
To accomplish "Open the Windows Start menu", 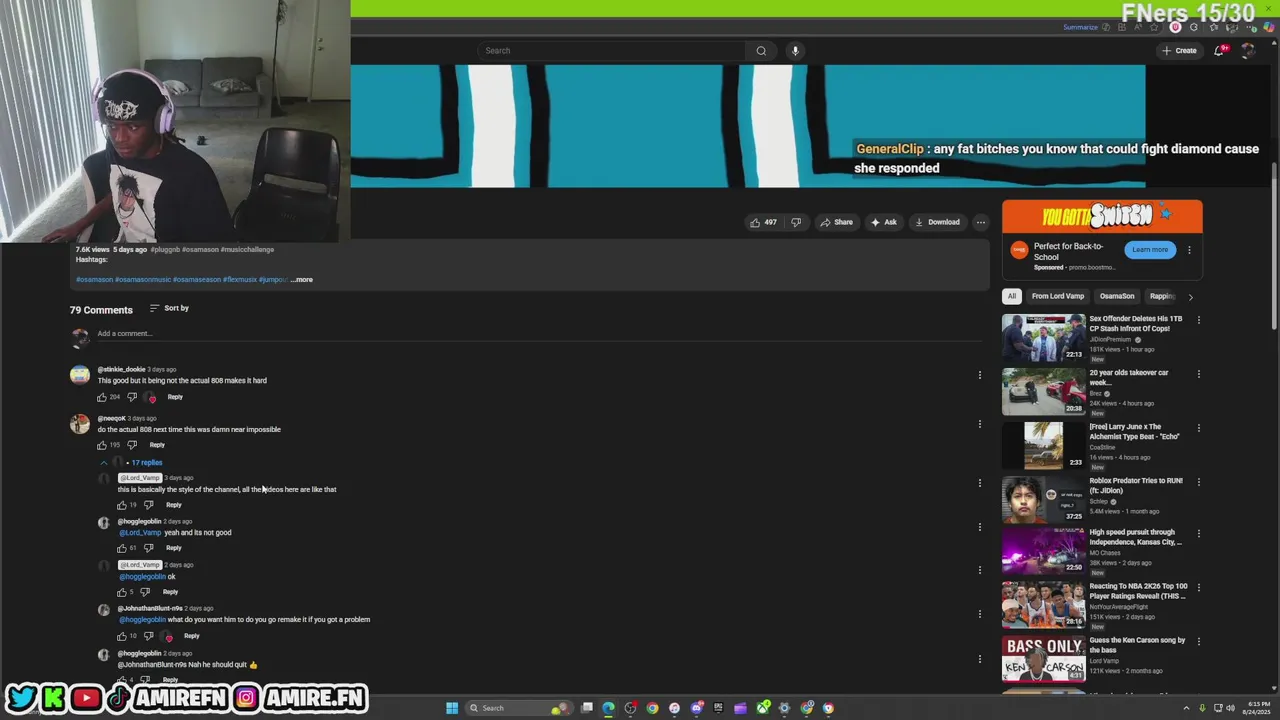I will coord(452,708).
